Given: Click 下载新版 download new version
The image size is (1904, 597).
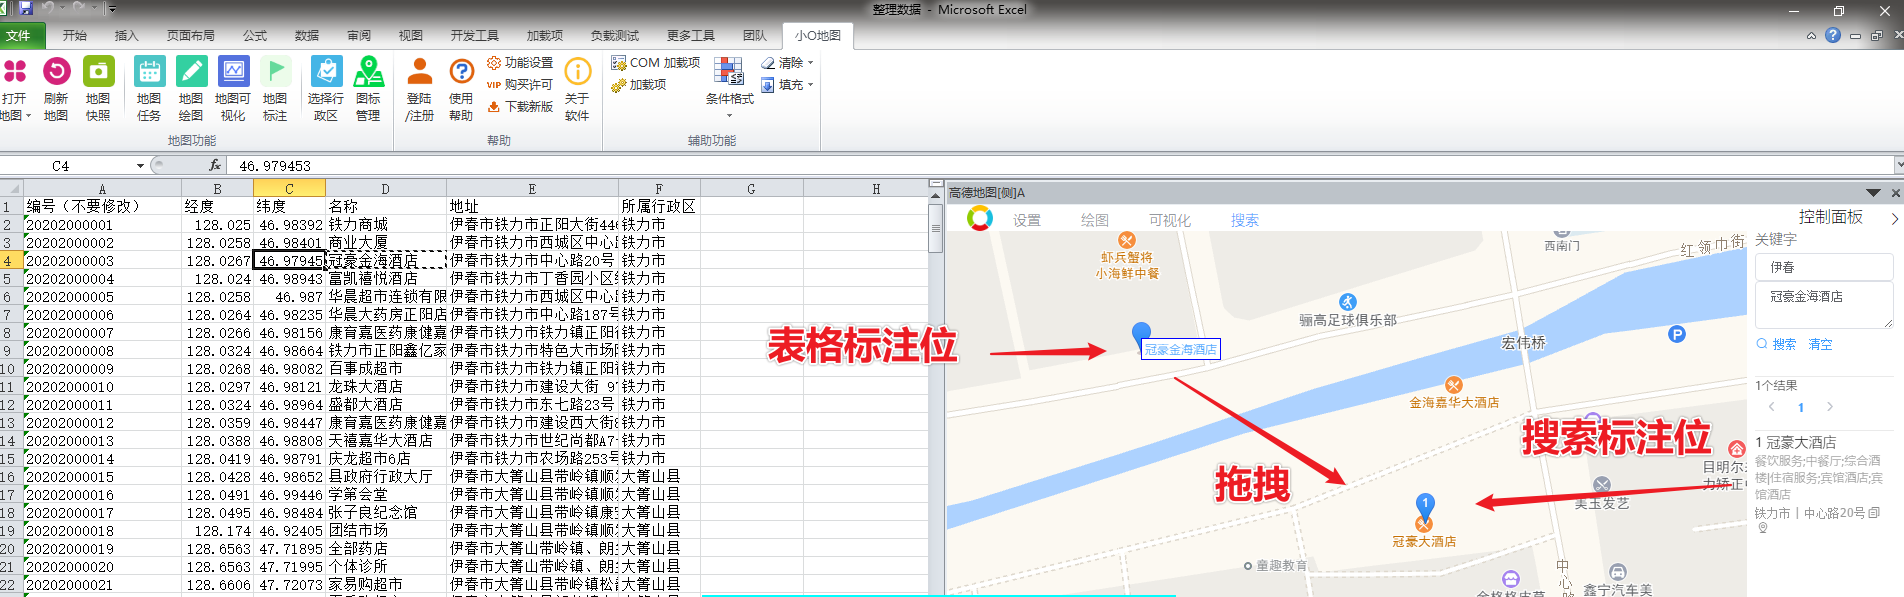Looking at the screenshot, I should point(520,106).
